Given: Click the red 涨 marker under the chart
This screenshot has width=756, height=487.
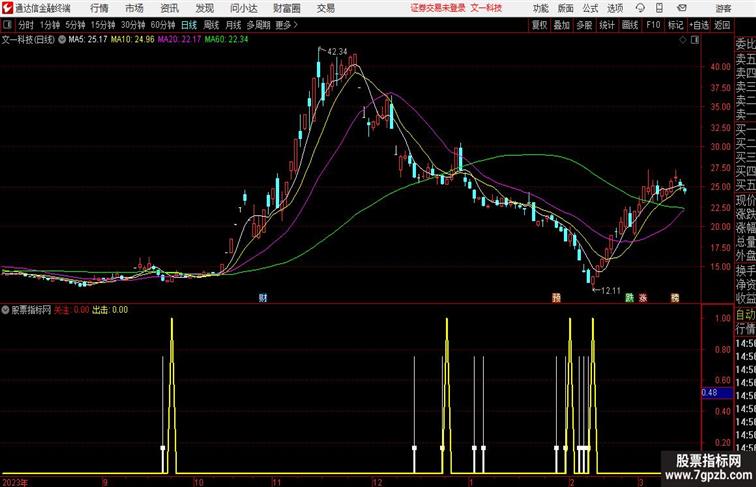Looking at the screenshot, I should click(643, 298).
